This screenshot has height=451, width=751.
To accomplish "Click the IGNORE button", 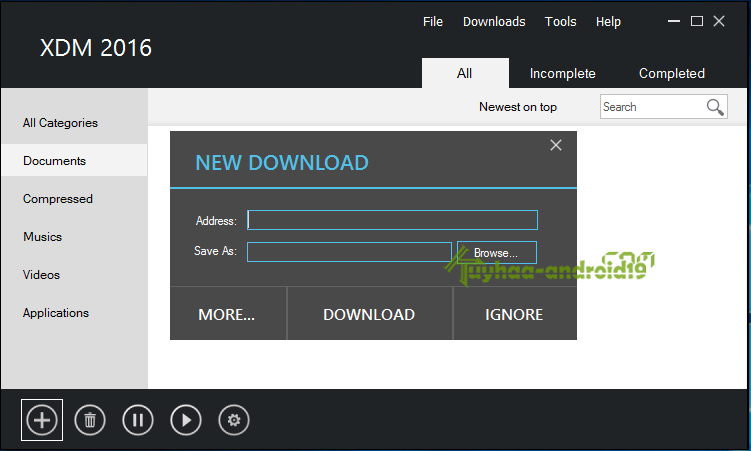I will tap(515, 314).
